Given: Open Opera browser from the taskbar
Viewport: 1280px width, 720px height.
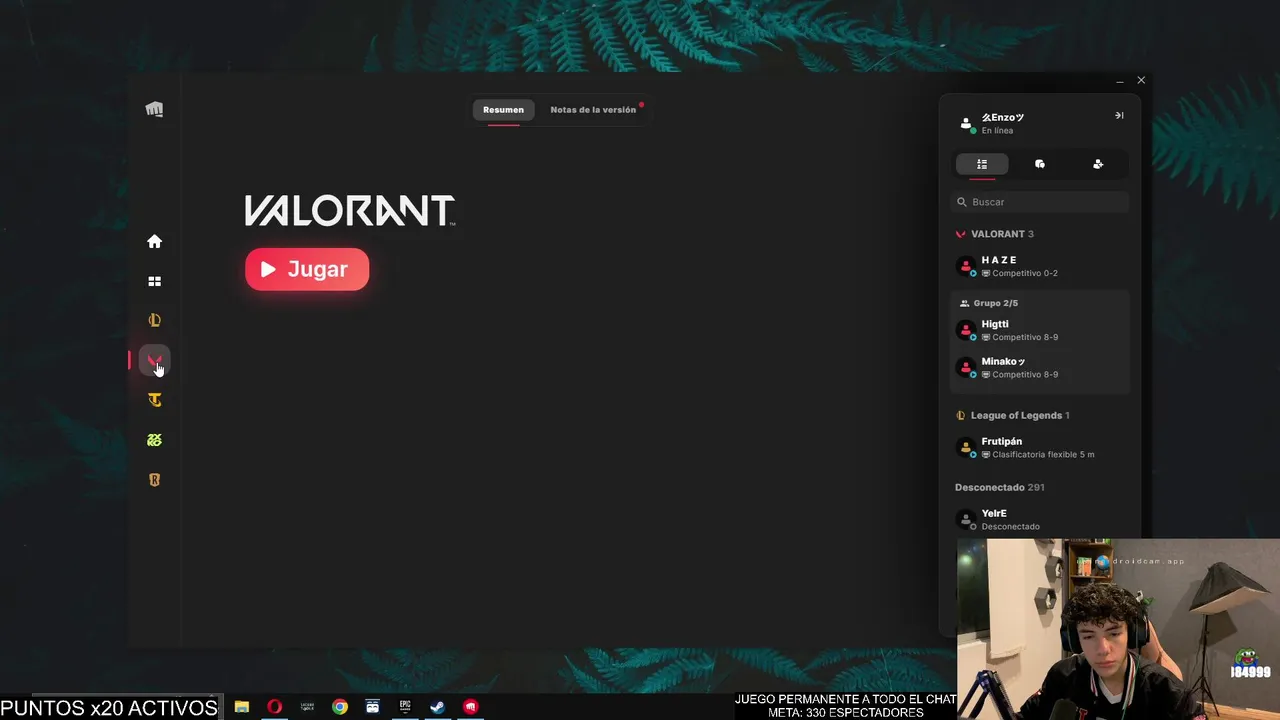Looking at the screenshot, I should 274,706.
